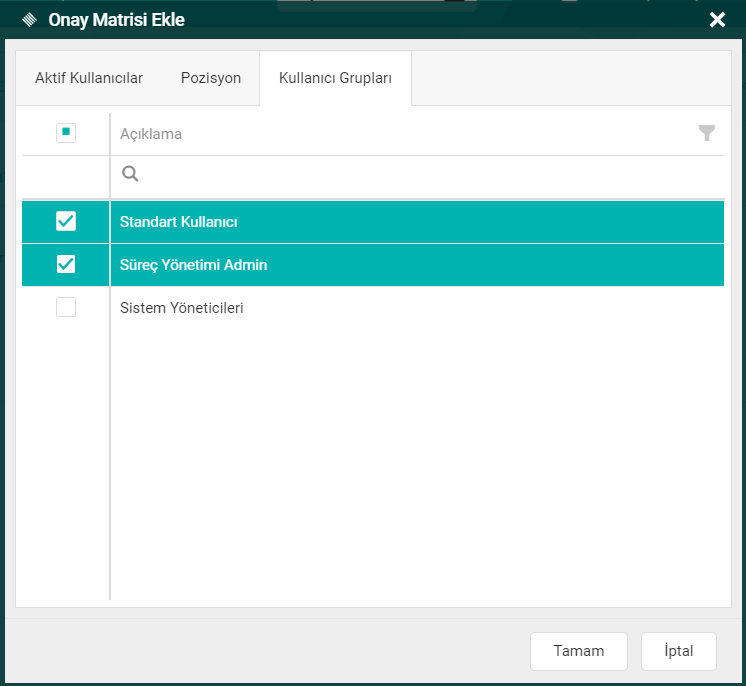
Task: Click the filter funnel icon in Açıklama column
Action: 707,133
